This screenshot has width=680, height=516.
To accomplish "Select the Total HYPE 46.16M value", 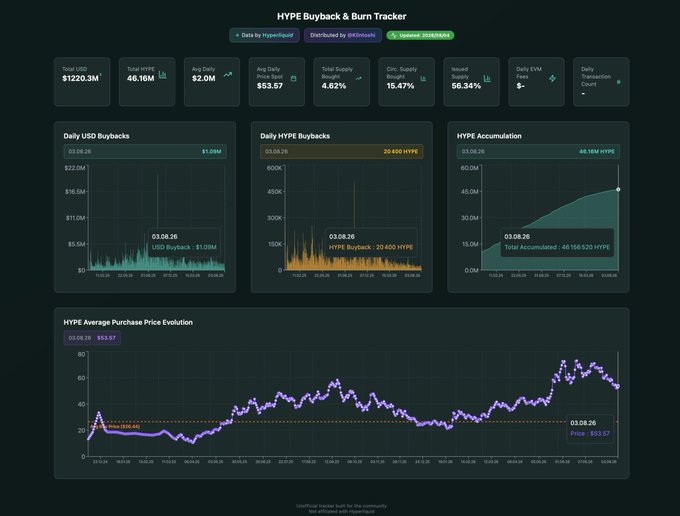I will click(141, 78).
